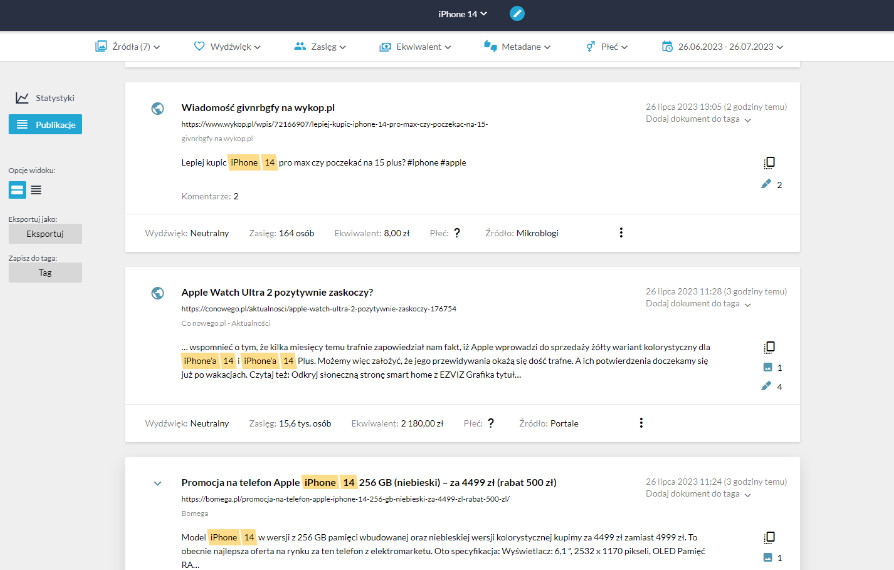
Task: Click the Ekwiwalent money icon
Action: 385,47
